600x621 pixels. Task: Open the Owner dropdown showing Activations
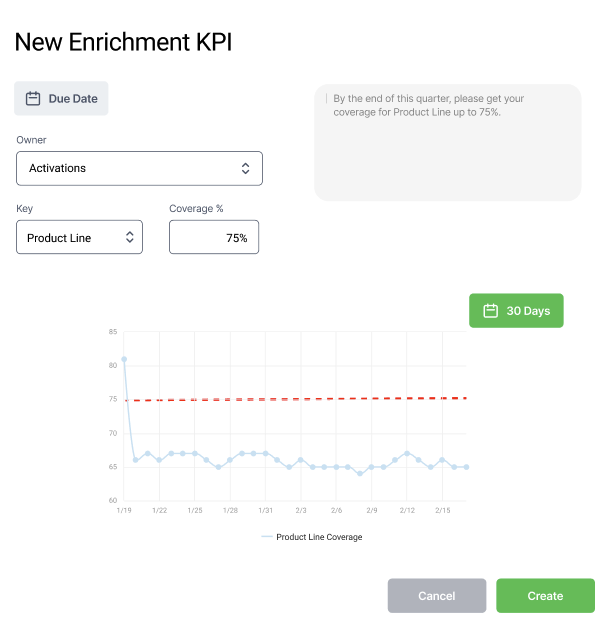click(x=139, y=168)
